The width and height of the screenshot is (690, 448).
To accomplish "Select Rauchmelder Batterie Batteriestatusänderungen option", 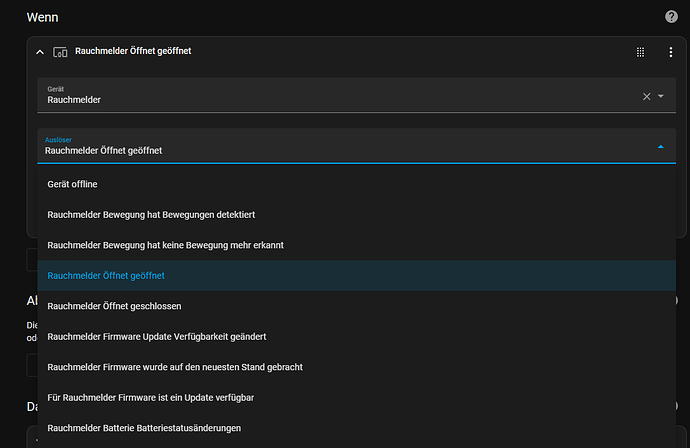I will [356, 428].
